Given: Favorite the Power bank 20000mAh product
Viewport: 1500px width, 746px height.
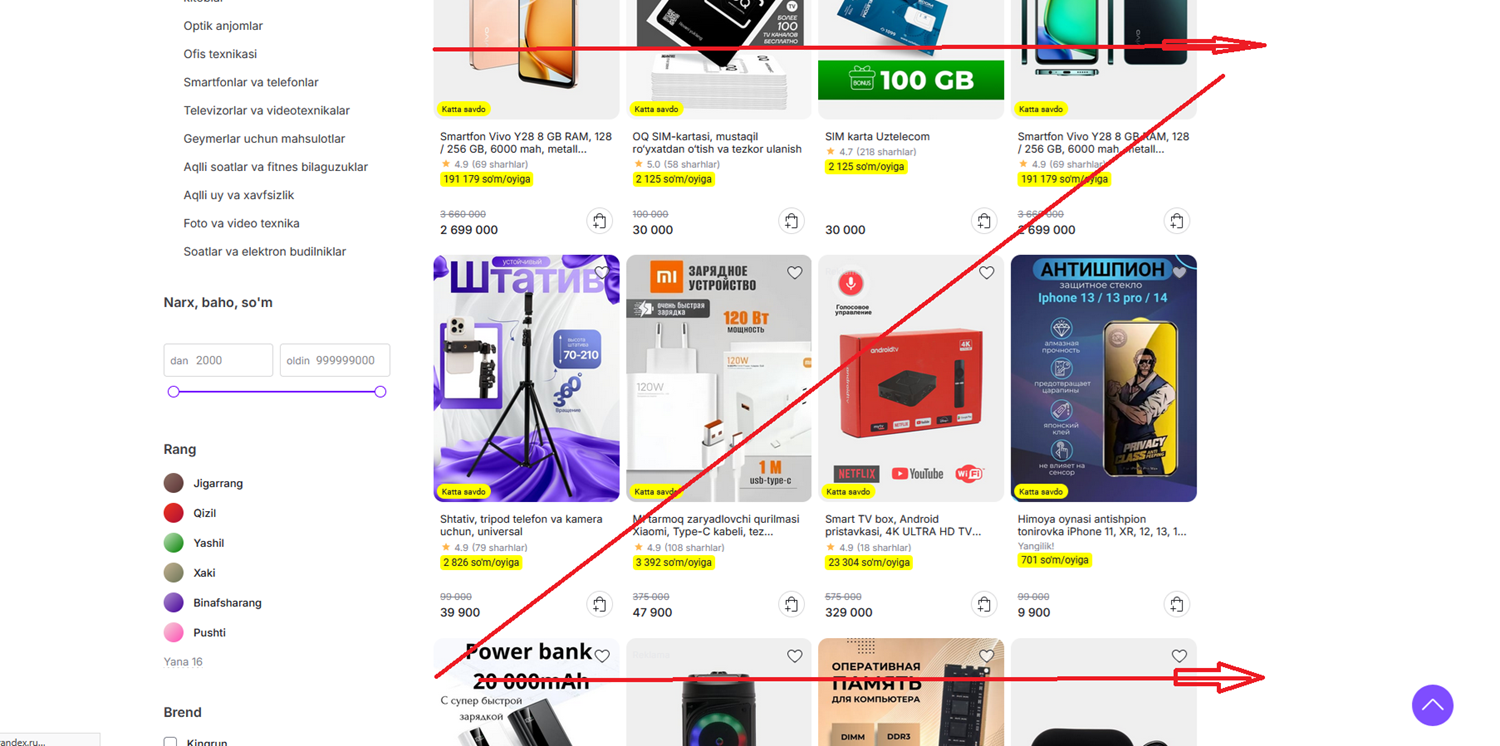Looking at the screenshot, I should (602, 656).
